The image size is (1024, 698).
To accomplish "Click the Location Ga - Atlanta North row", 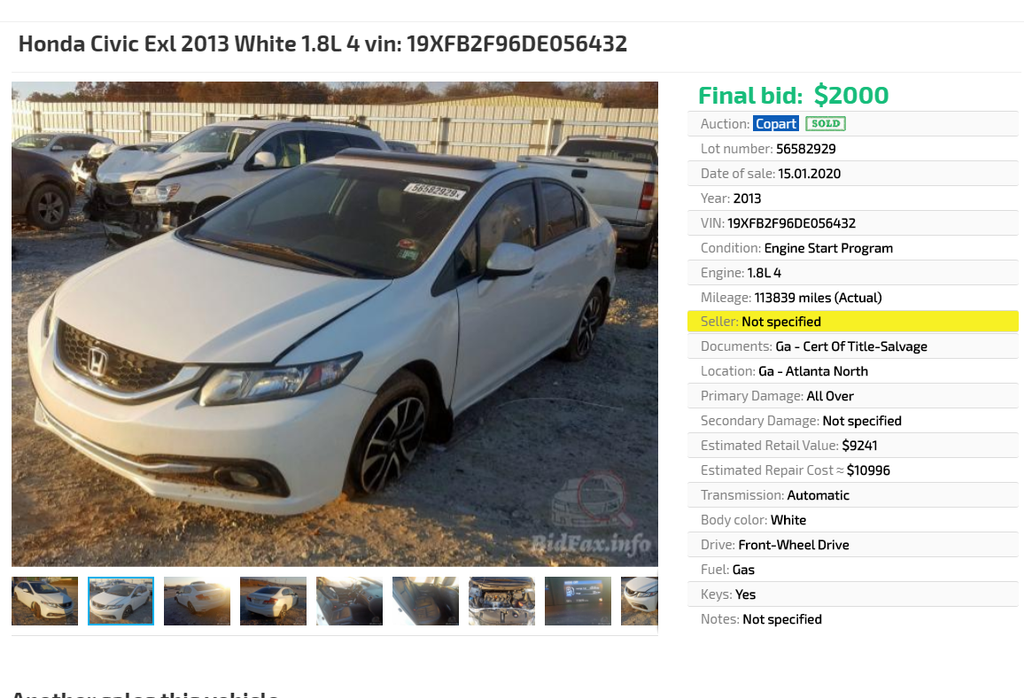I will [853, 371].
